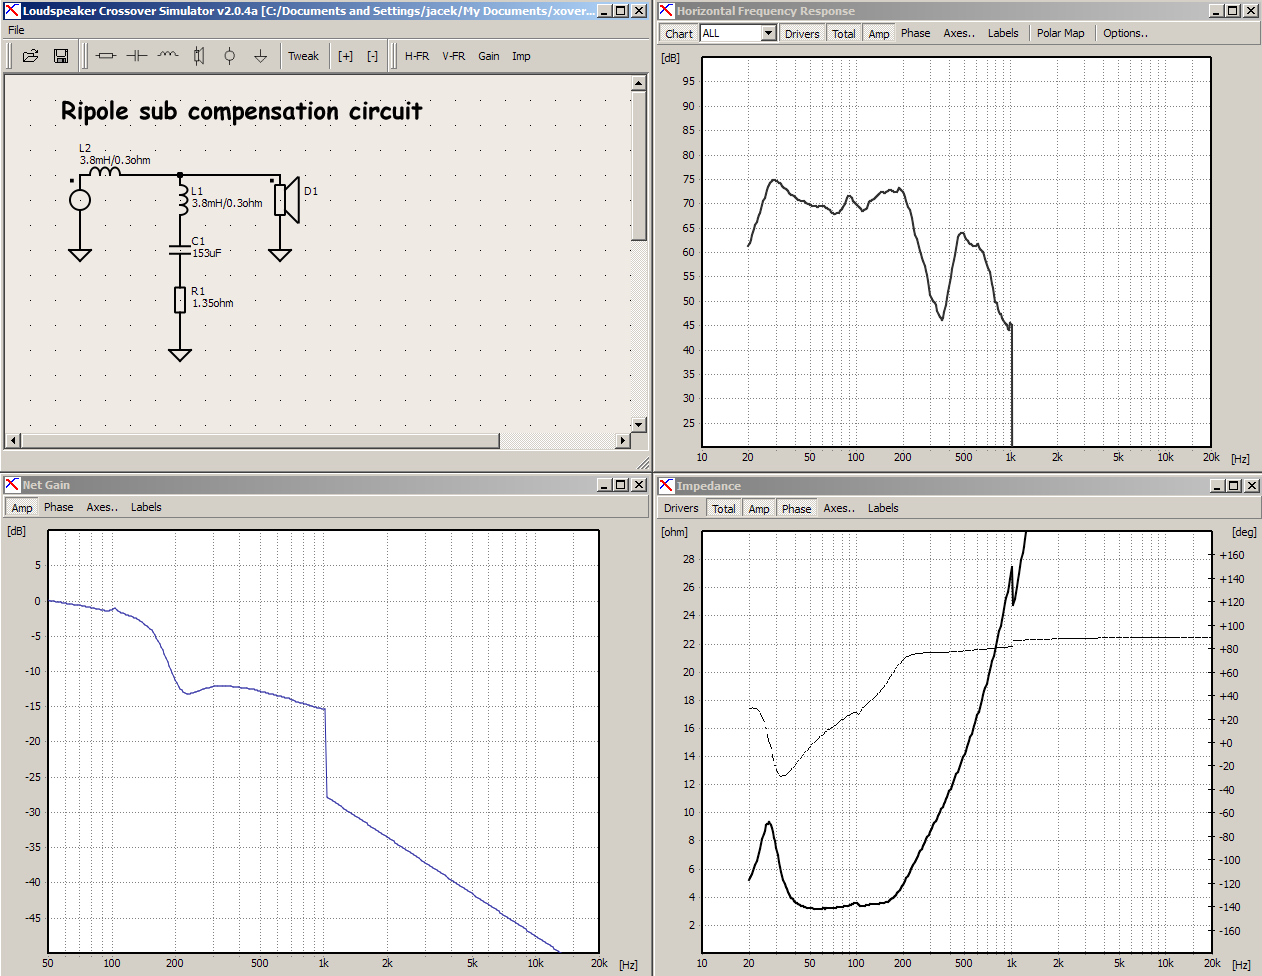1262x976 pixels.
Task: Select the voltage source component tool
Action: [x=230, y=56]
